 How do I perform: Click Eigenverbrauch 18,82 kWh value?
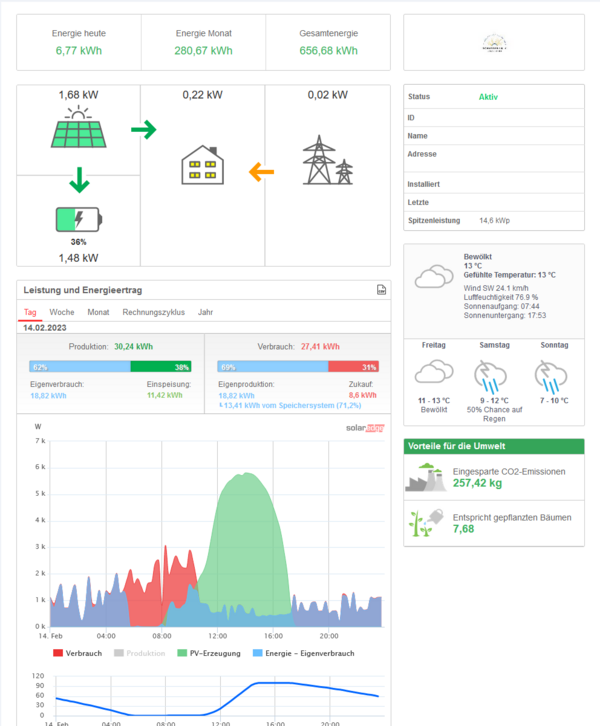pos(48,396)
